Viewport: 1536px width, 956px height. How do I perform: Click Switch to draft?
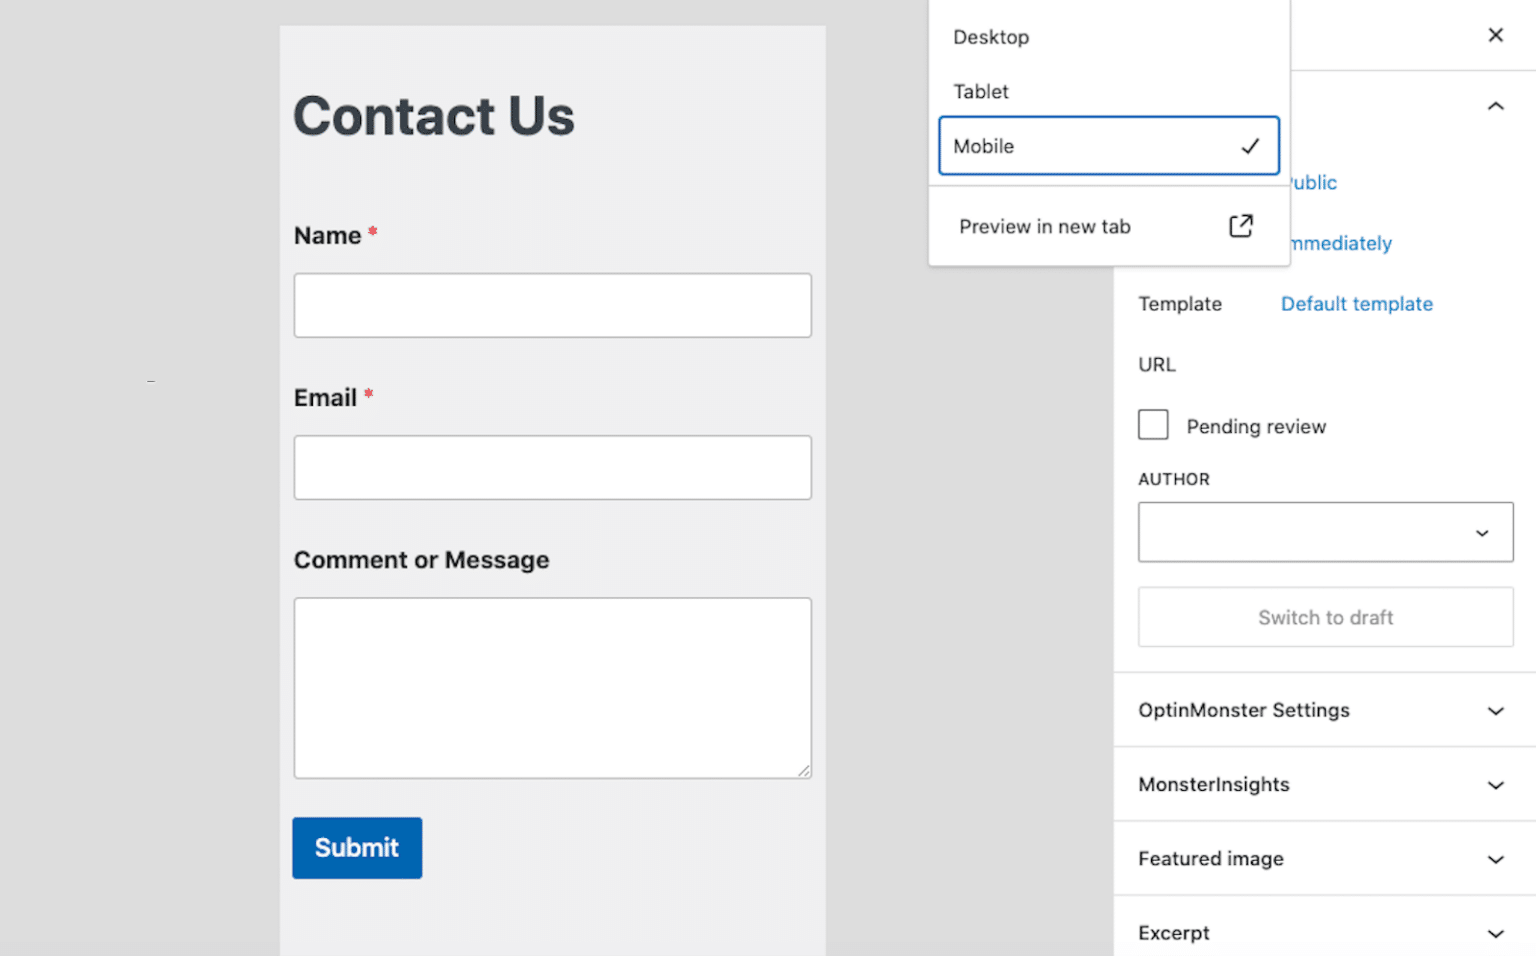tap(1325, 617)
